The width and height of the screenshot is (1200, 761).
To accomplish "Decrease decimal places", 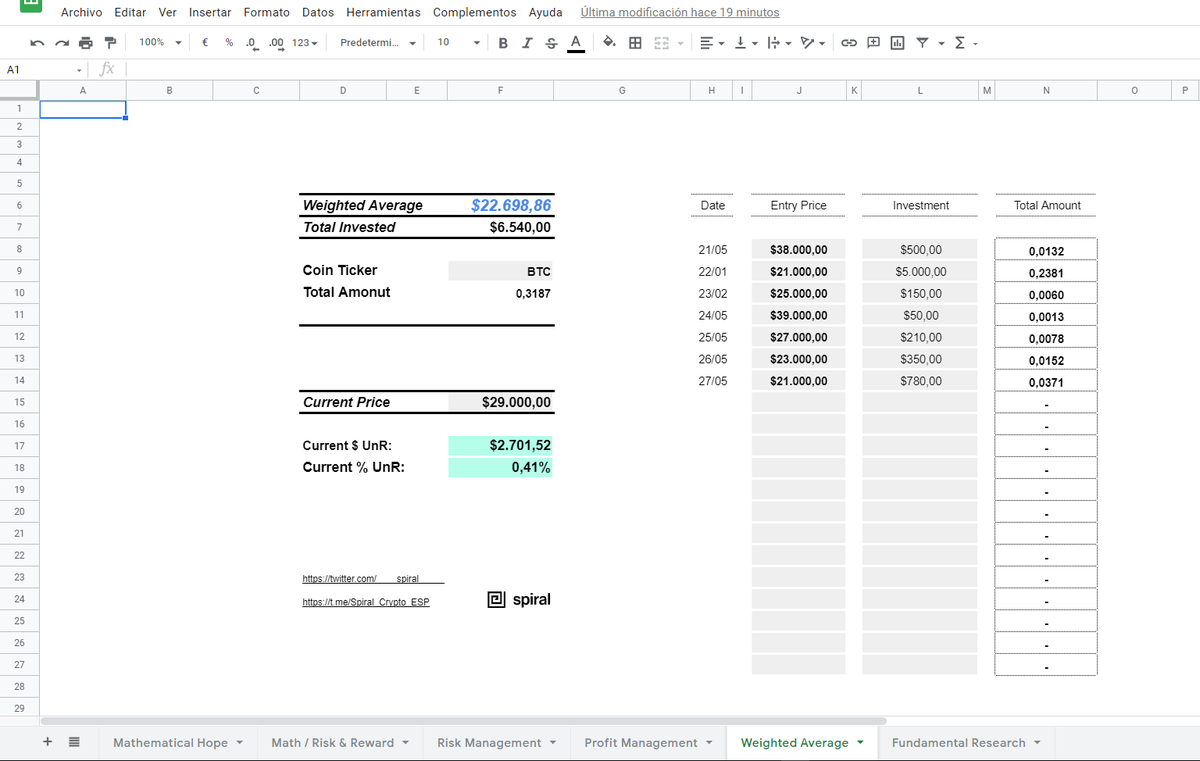I will [252, 43].
